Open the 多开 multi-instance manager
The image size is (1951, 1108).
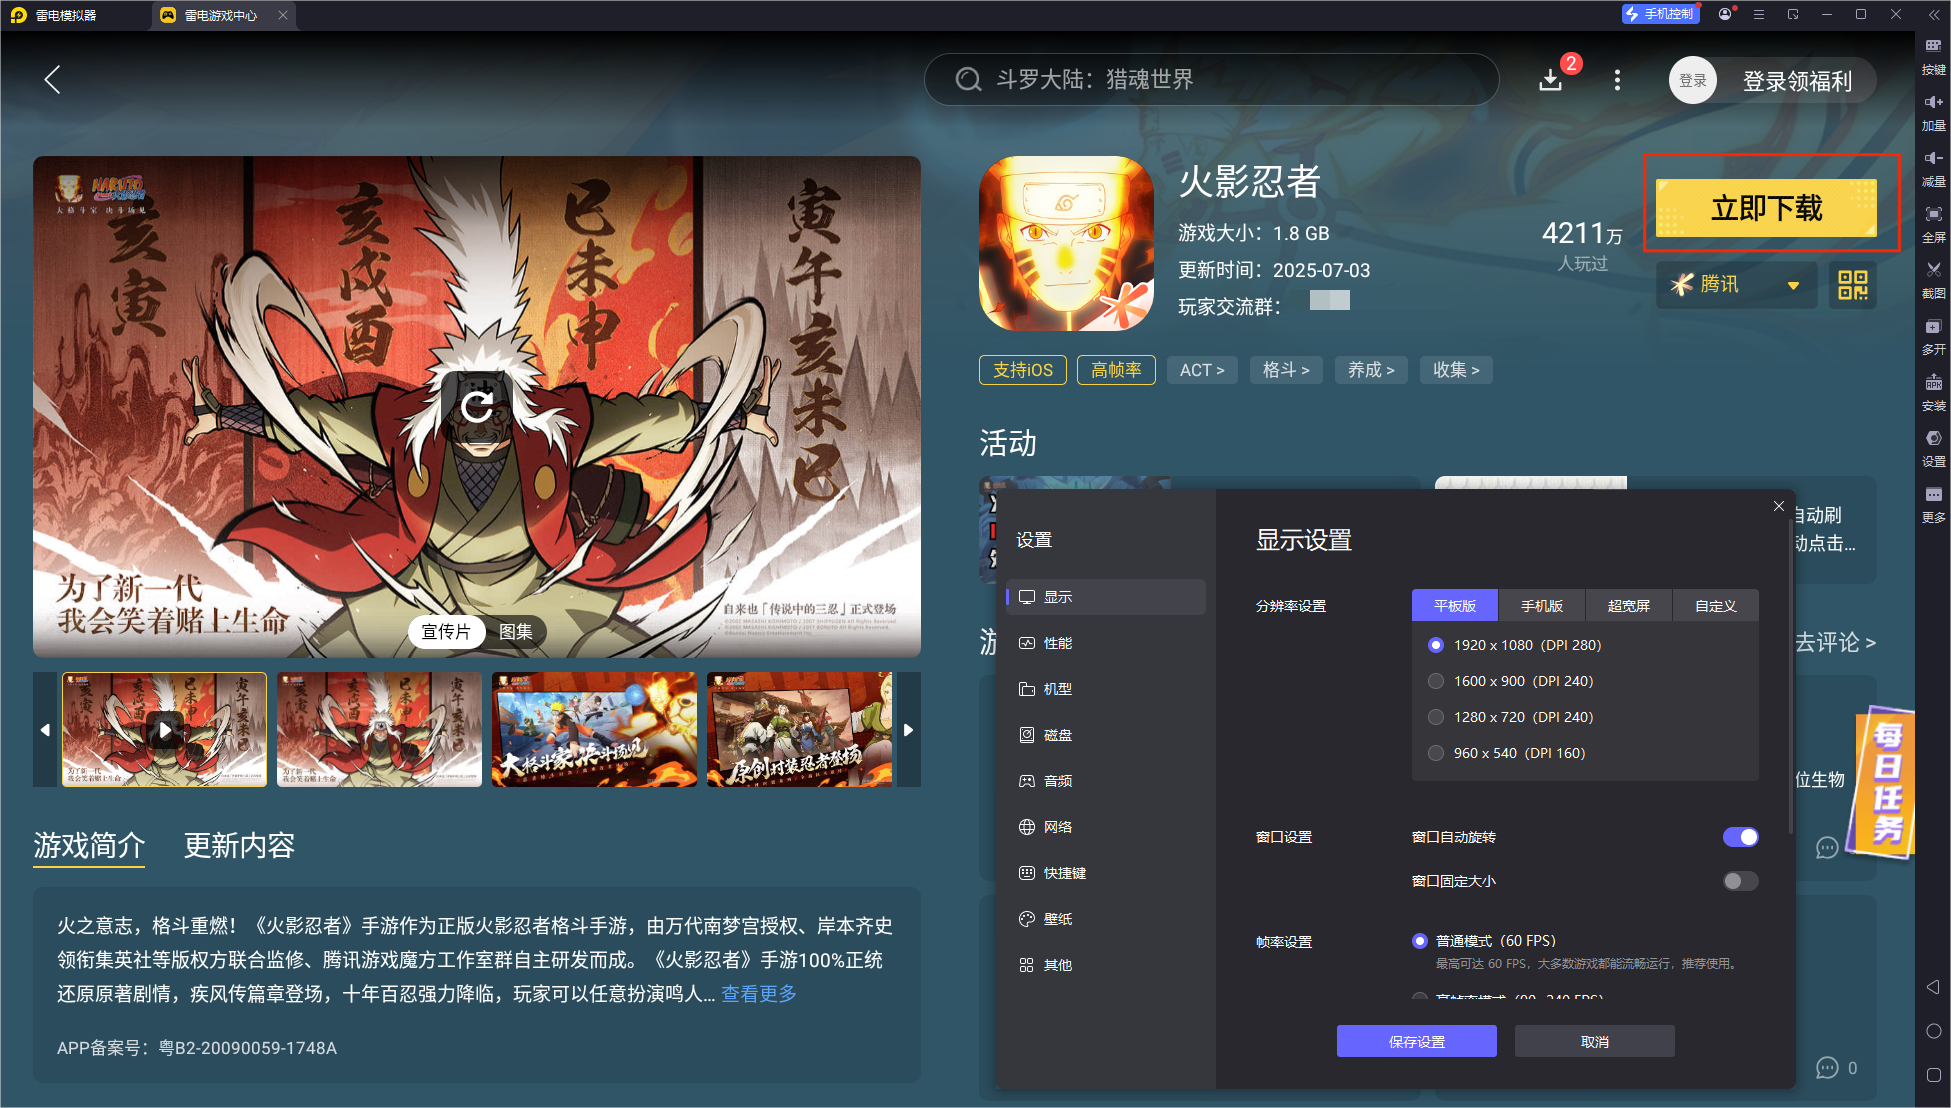tap(1934, 327)
